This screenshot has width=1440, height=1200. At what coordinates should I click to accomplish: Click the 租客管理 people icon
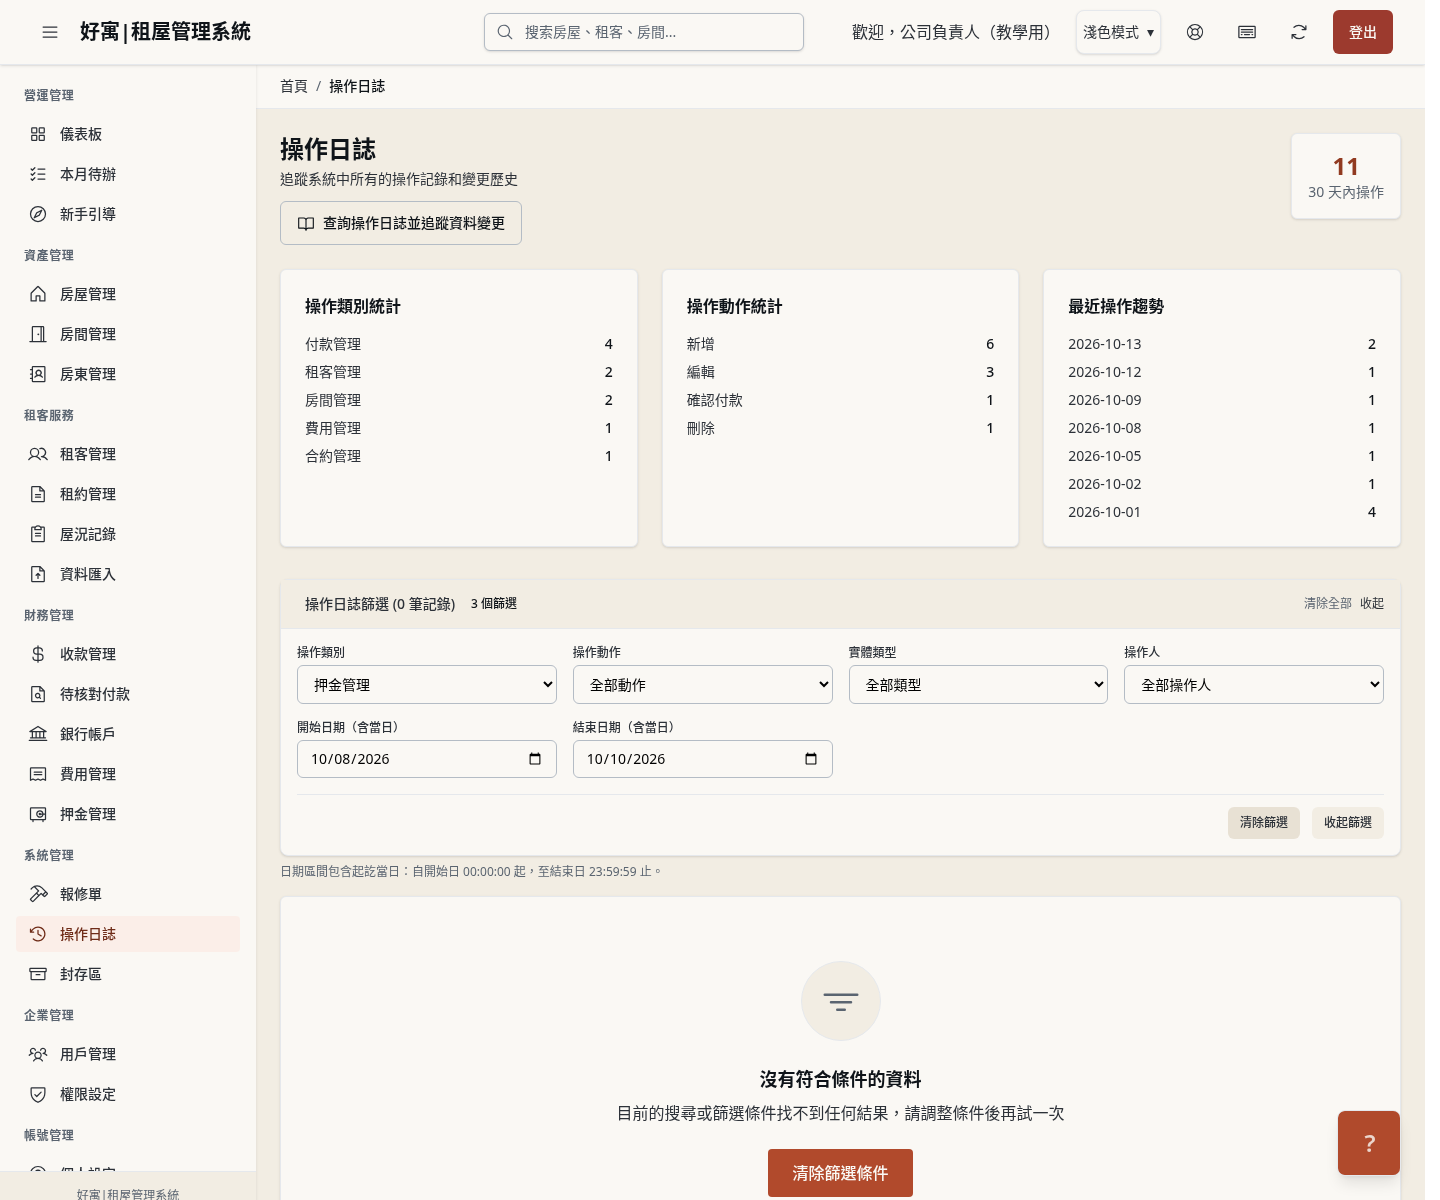[x=38, y=454]
